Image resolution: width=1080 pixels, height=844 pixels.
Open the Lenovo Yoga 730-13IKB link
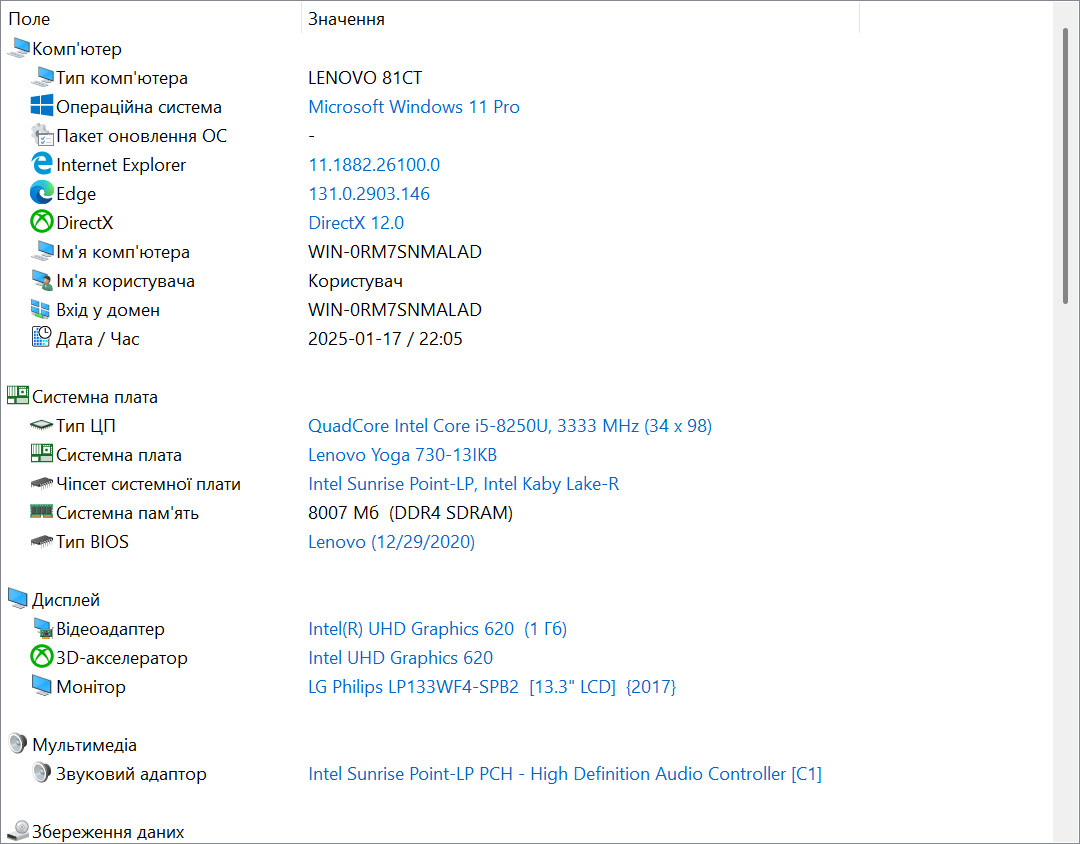pyautogui.click(x=402, y=455)
